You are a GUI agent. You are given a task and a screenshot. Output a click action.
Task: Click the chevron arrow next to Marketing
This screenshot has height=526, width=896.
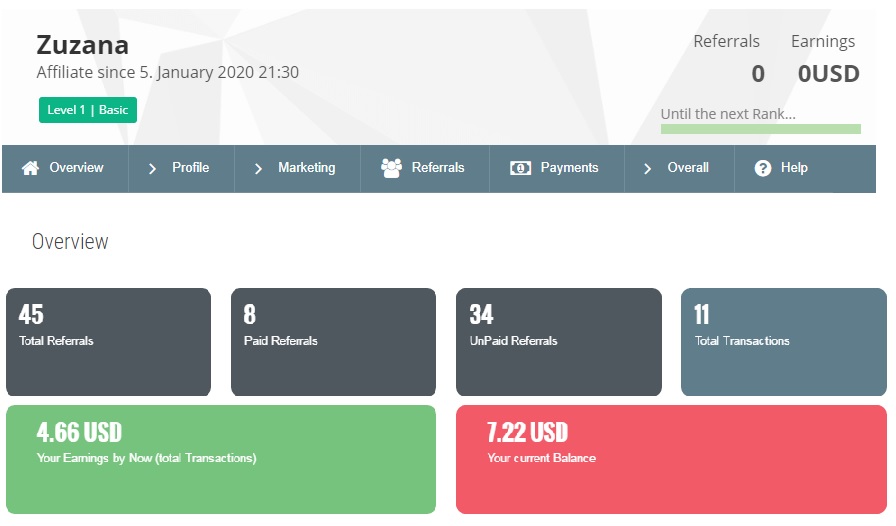(x=258, y=169)
